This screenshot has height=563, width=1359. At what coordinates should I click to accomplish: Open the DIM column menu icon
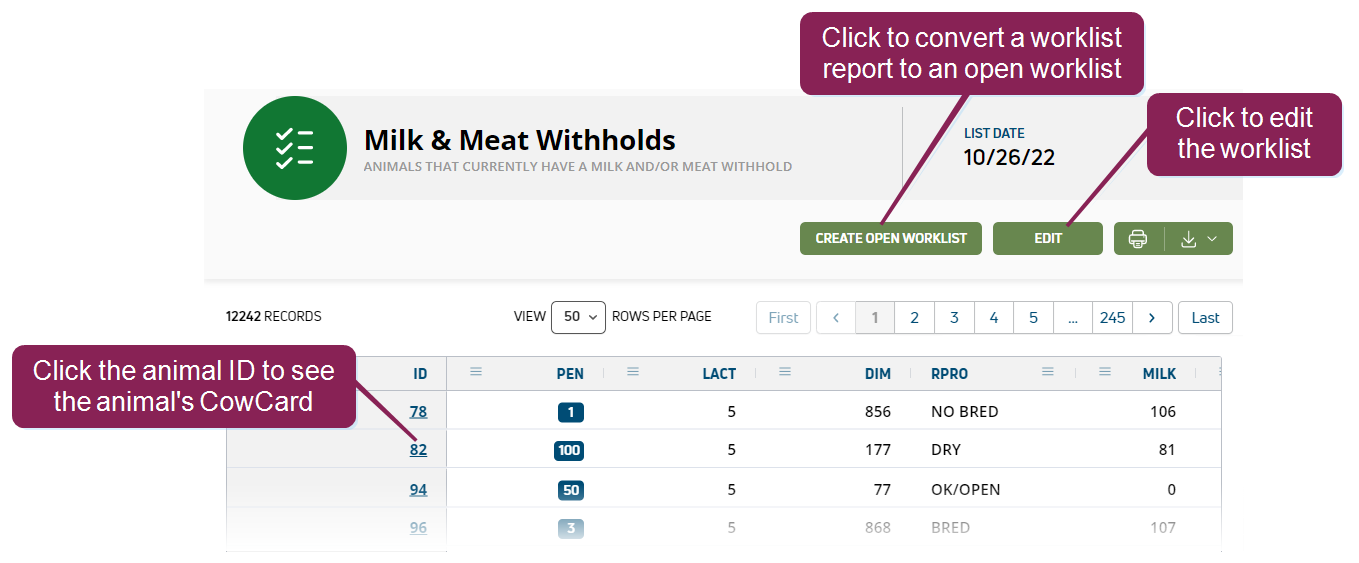tap(785, 372)
